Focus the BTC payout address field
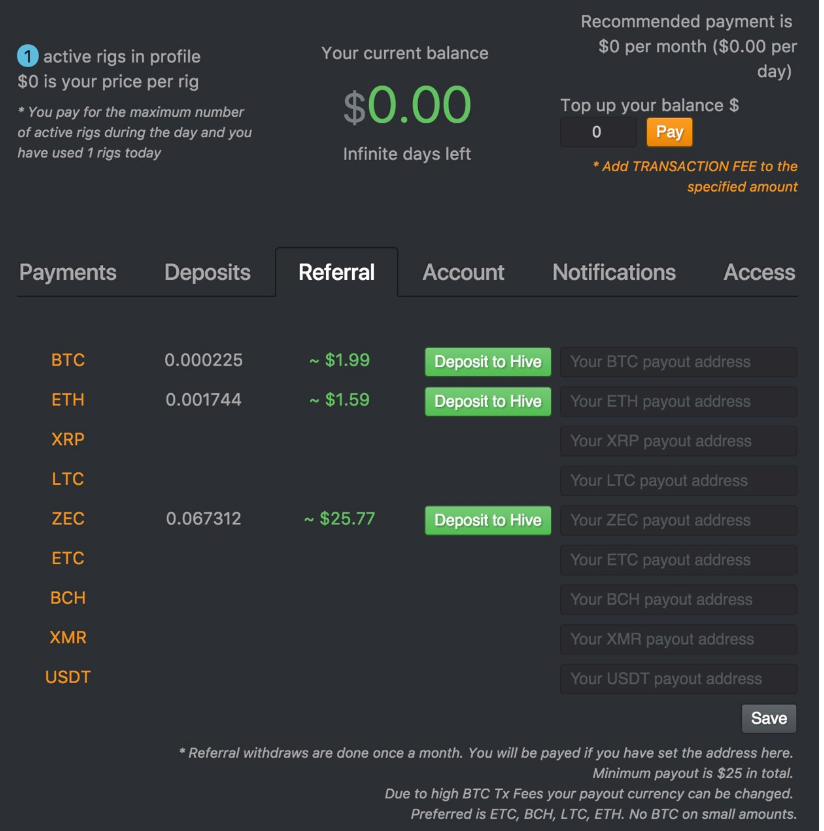 click(x=678, y=362)
